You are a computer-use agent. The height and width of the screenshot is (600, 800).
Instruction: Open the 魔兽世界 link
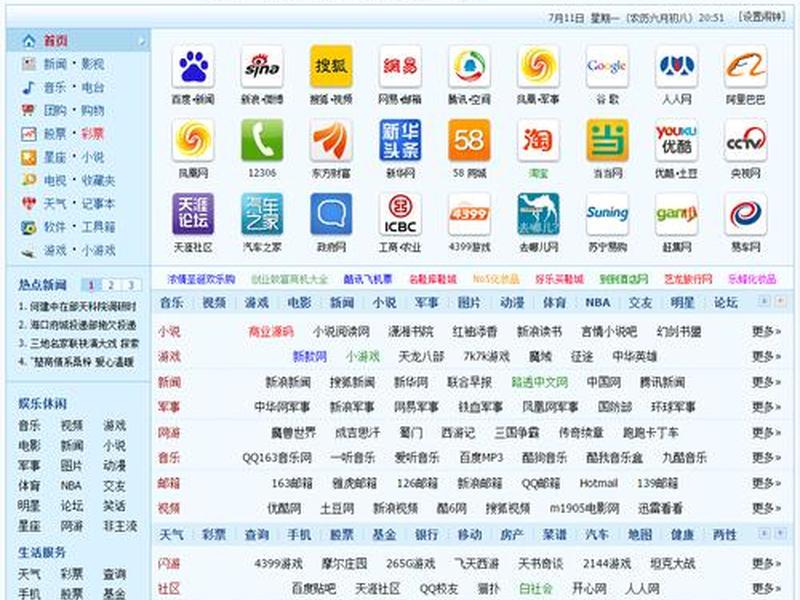293,433
